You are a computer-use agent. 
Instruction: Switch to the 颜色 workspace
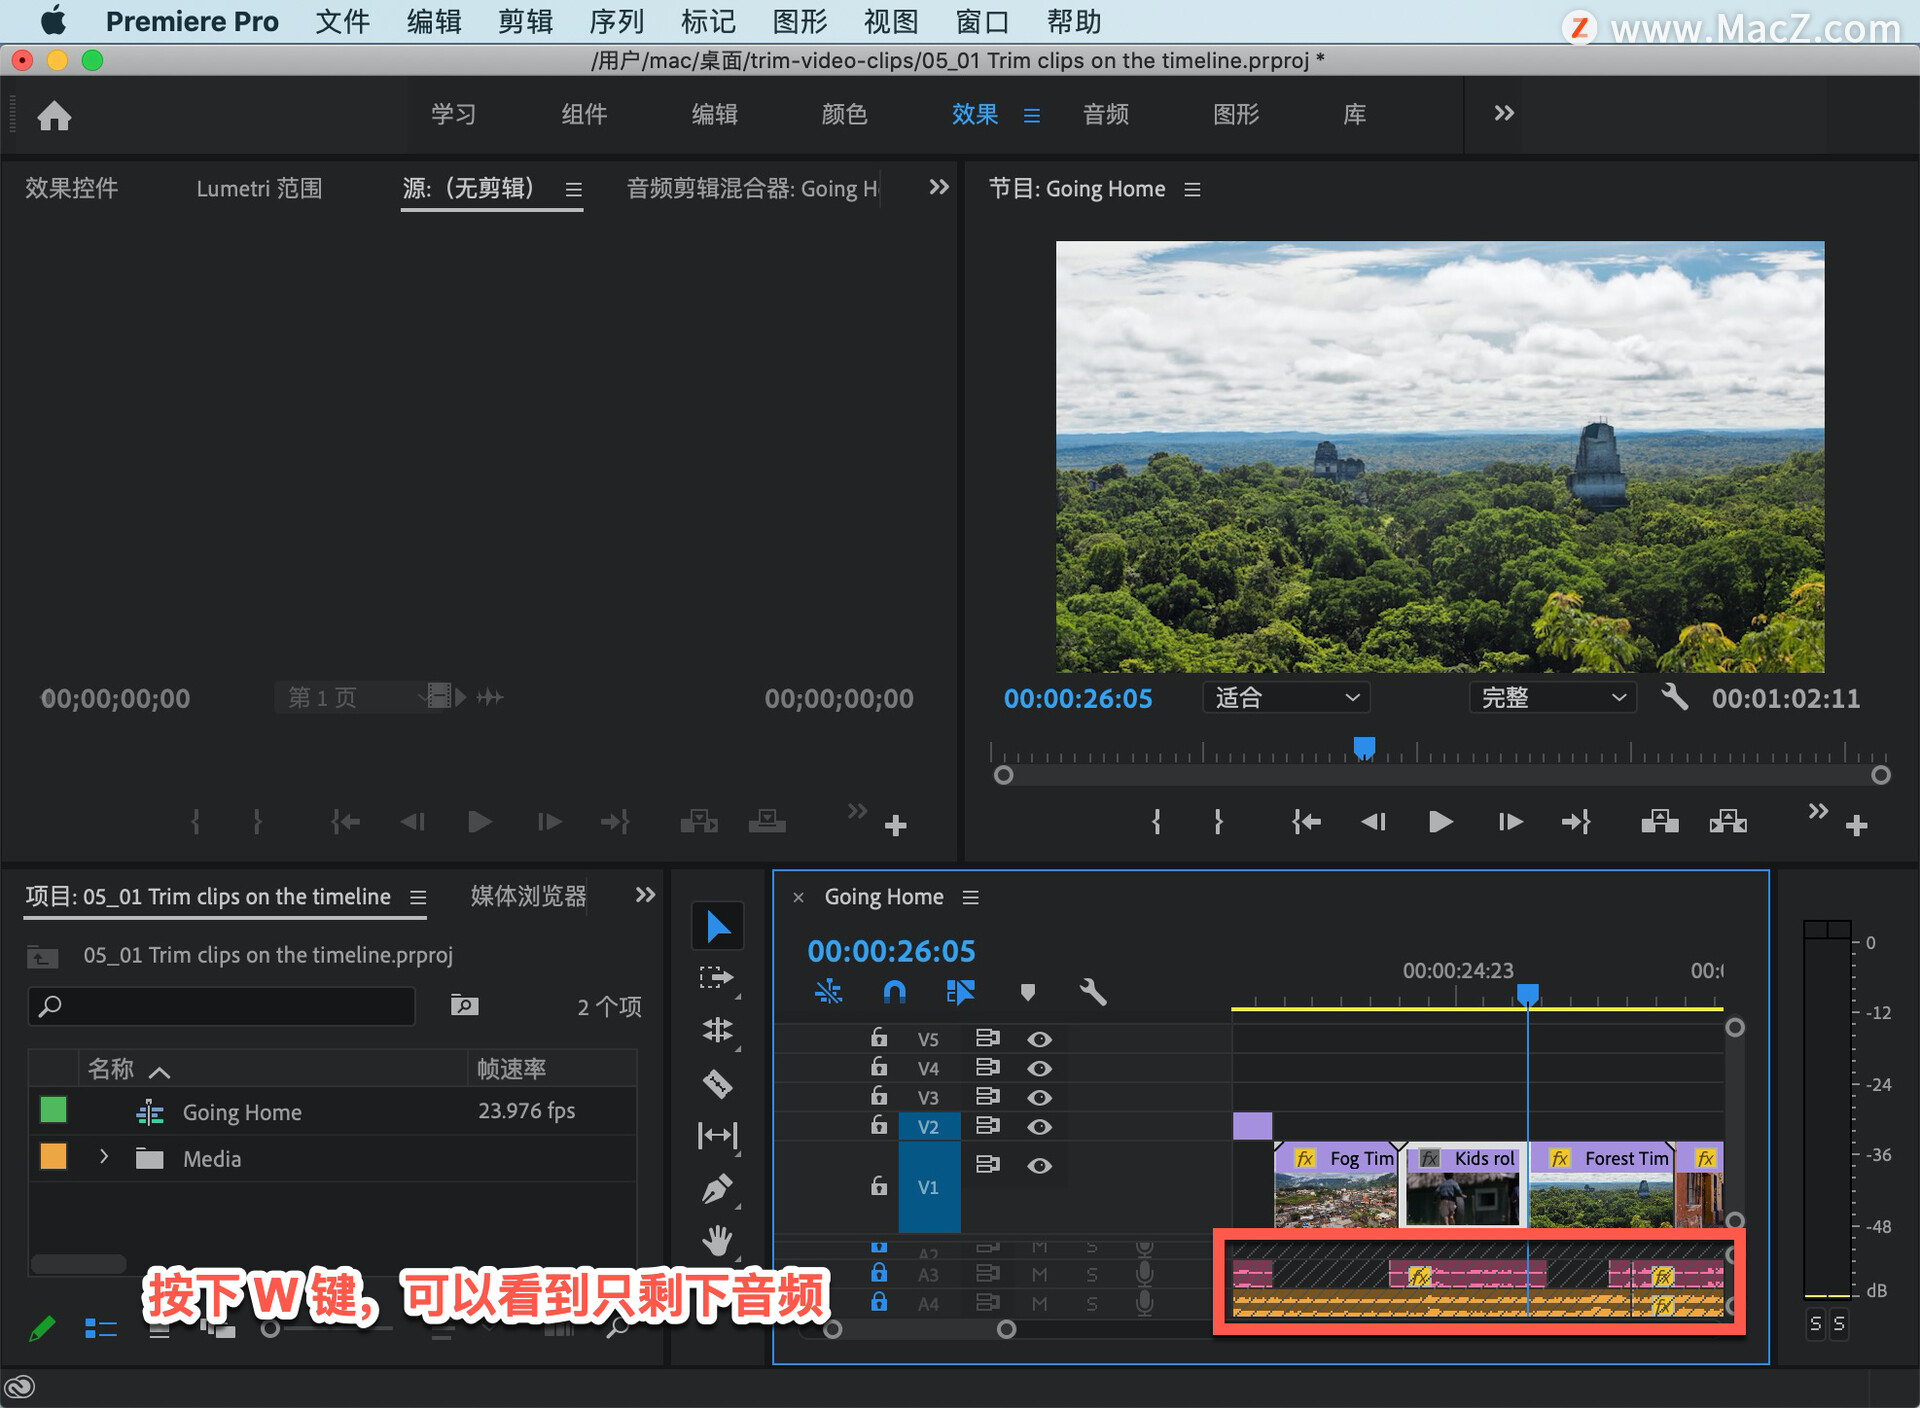point(843,114)
